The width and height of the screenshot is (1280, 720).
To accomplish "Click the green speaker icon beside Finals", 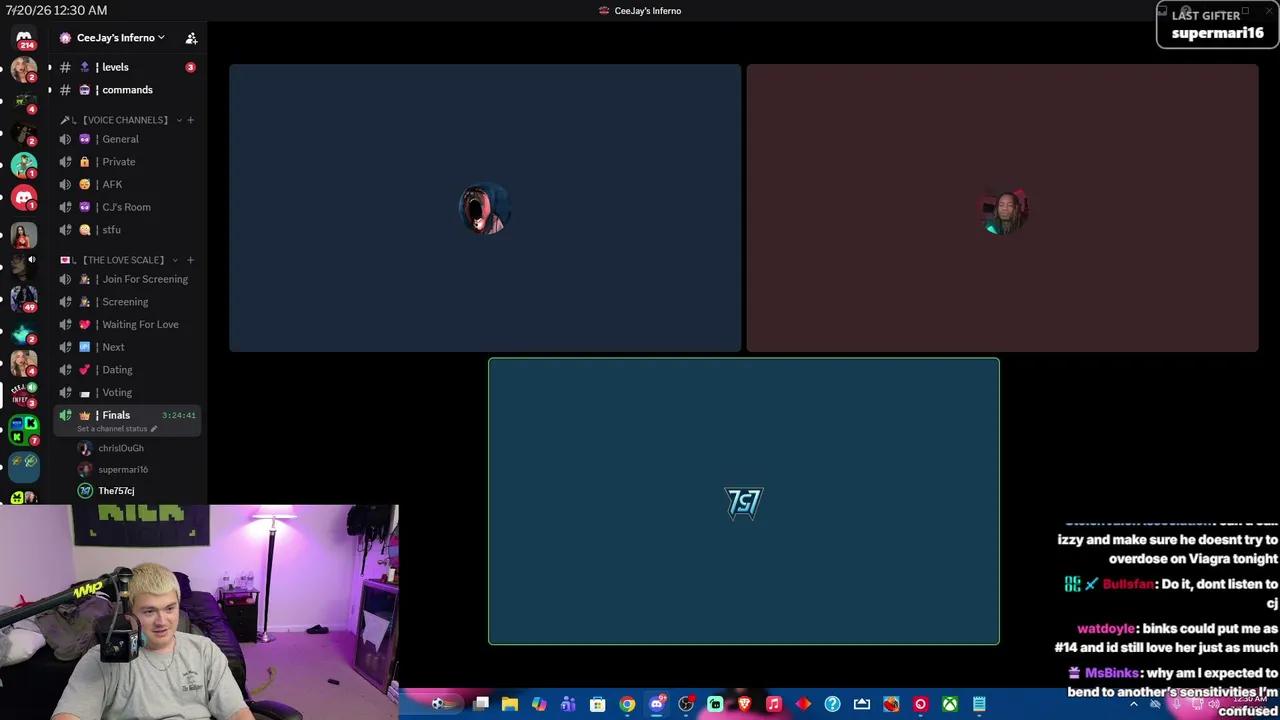I will click(x=65, y=415).
